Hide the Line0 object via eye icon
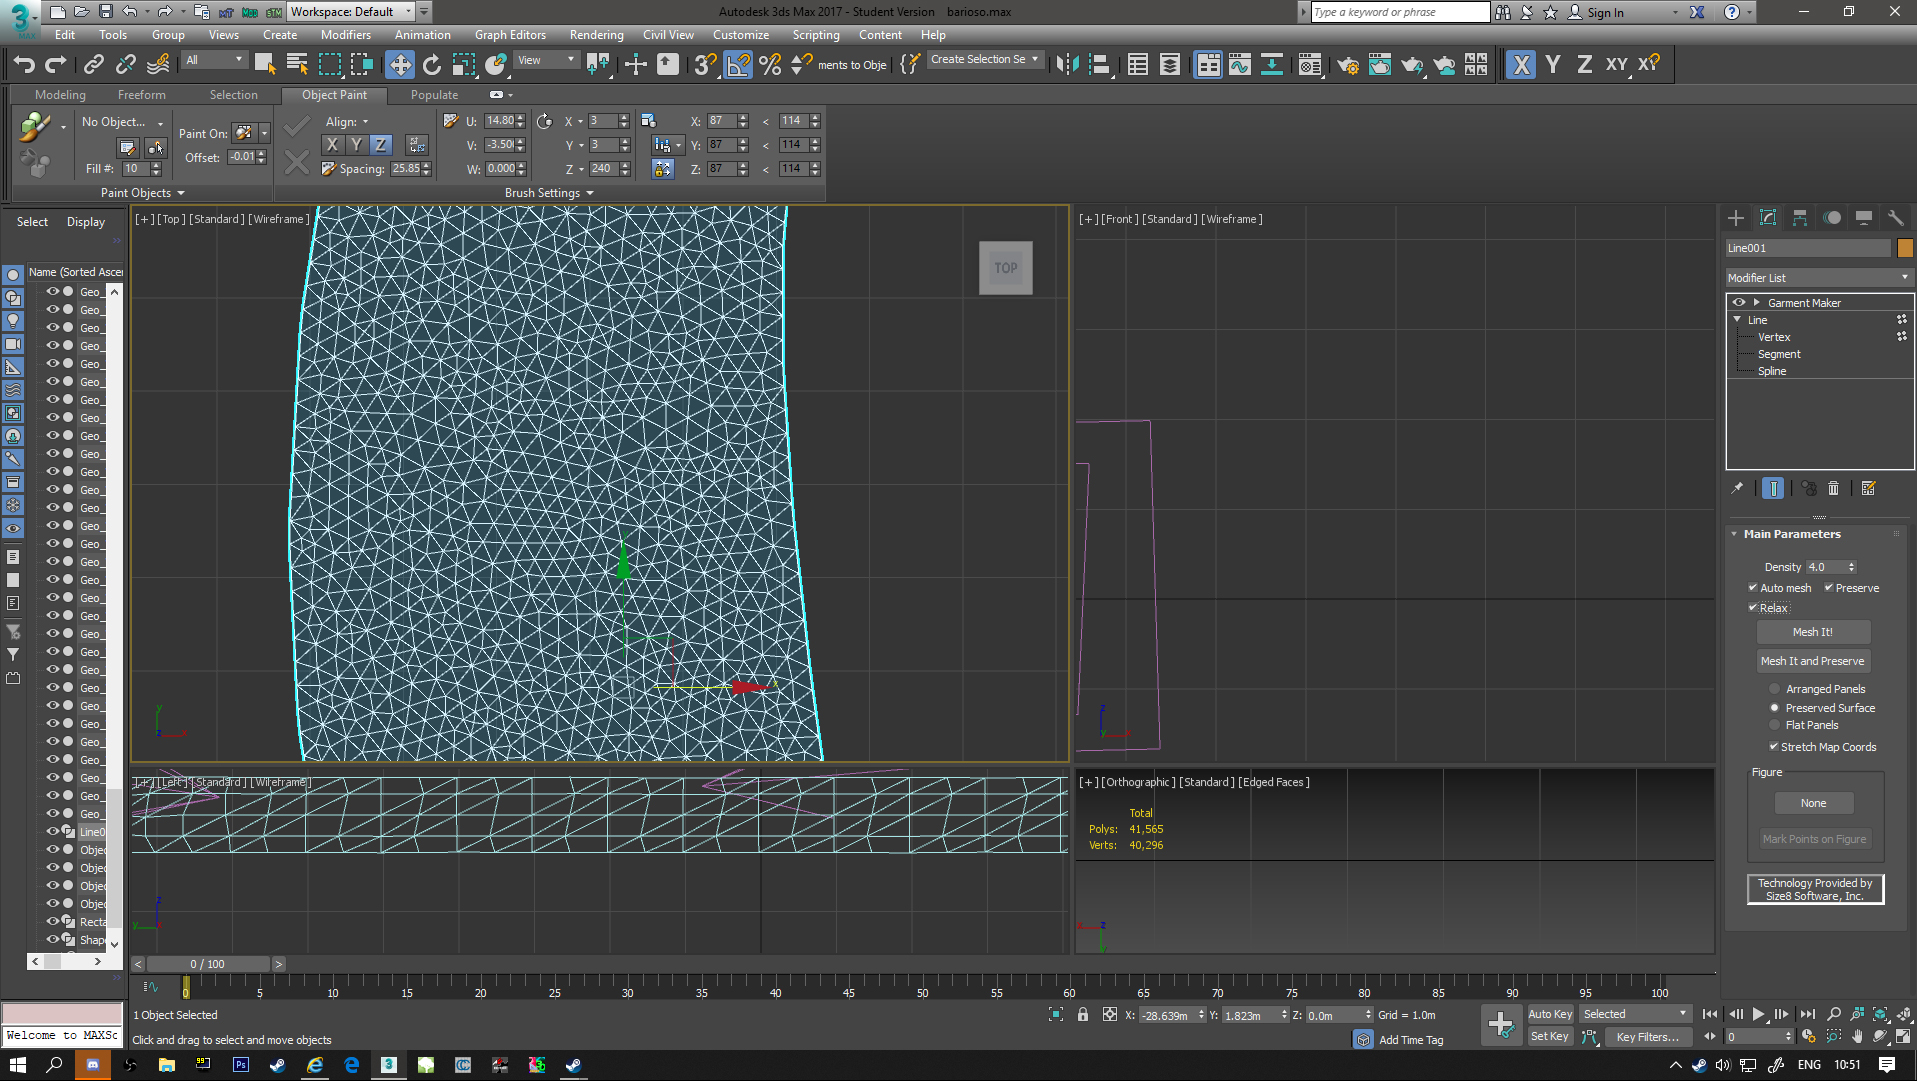The width and height of the screenshot is (1917, 1081). 53,832
